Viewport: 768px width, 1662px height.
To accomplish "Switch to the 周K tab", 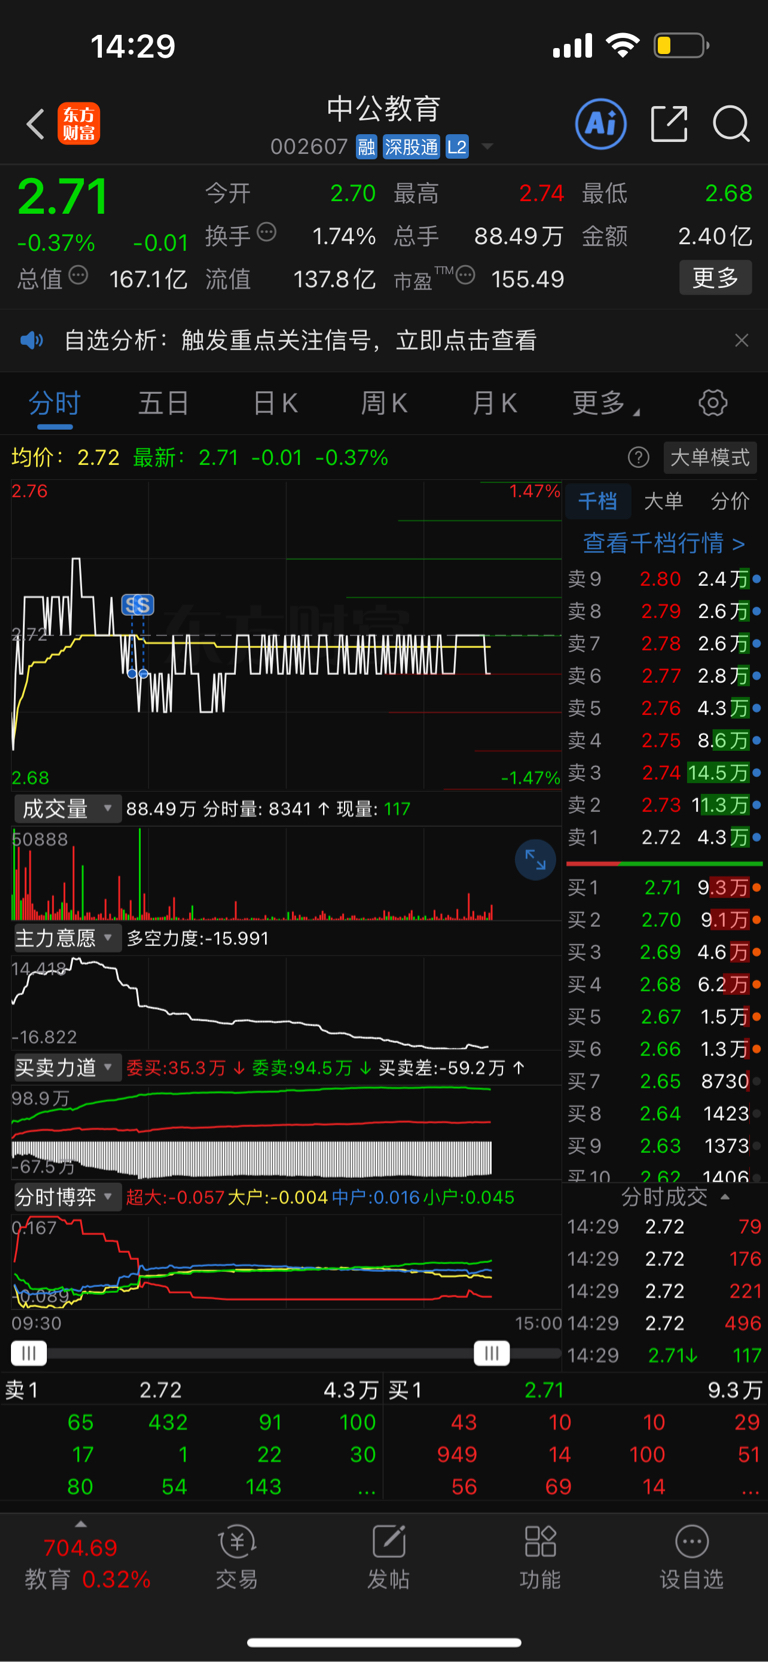I will (x=384, y=403).
